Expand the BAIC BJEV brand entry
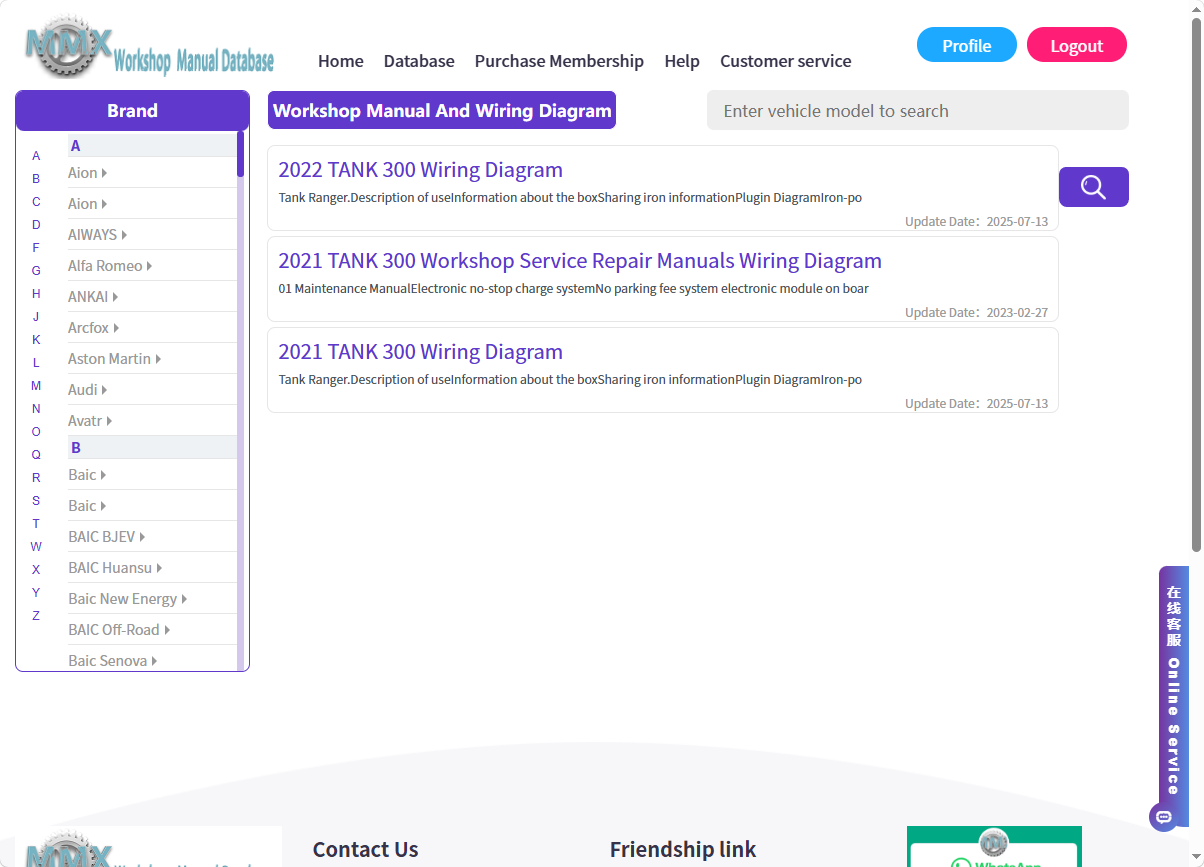Viewport: 1204px width, 867px height. (106, 537)
